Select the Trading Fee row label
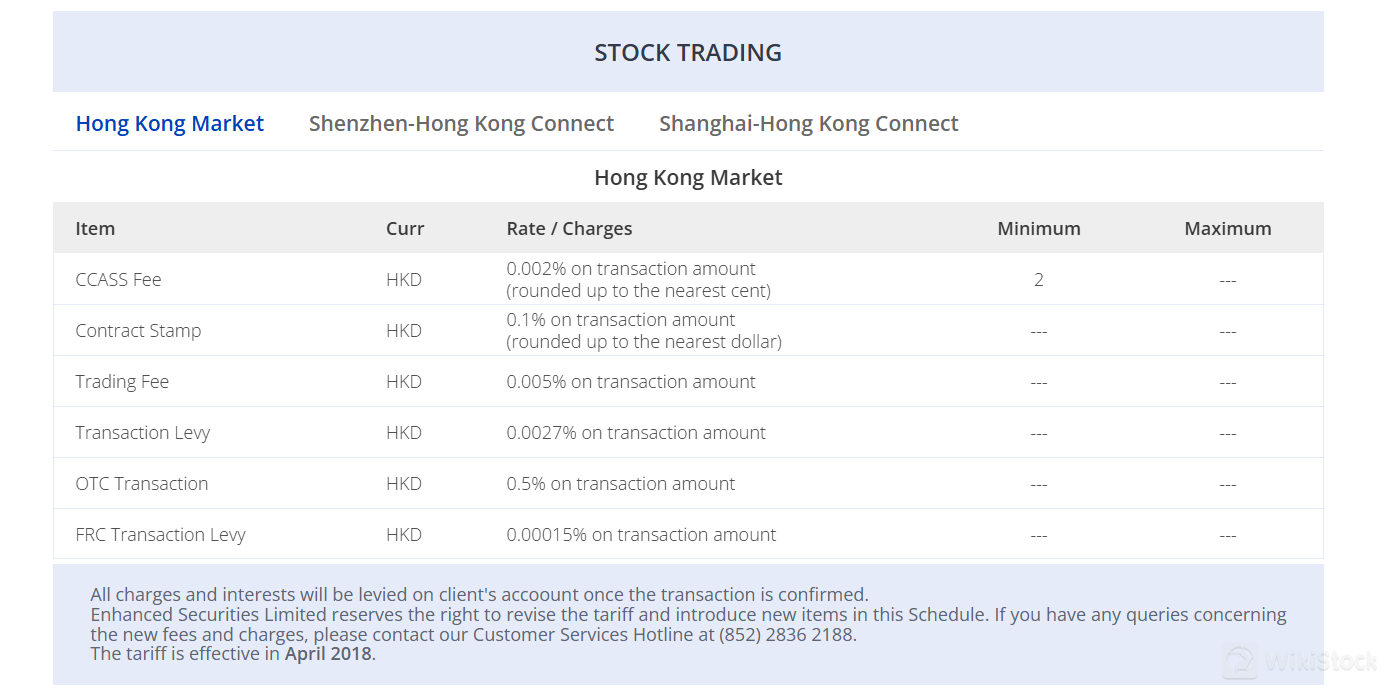The image size is (1387, 696). pyautogui.click(x=122, y=382)
